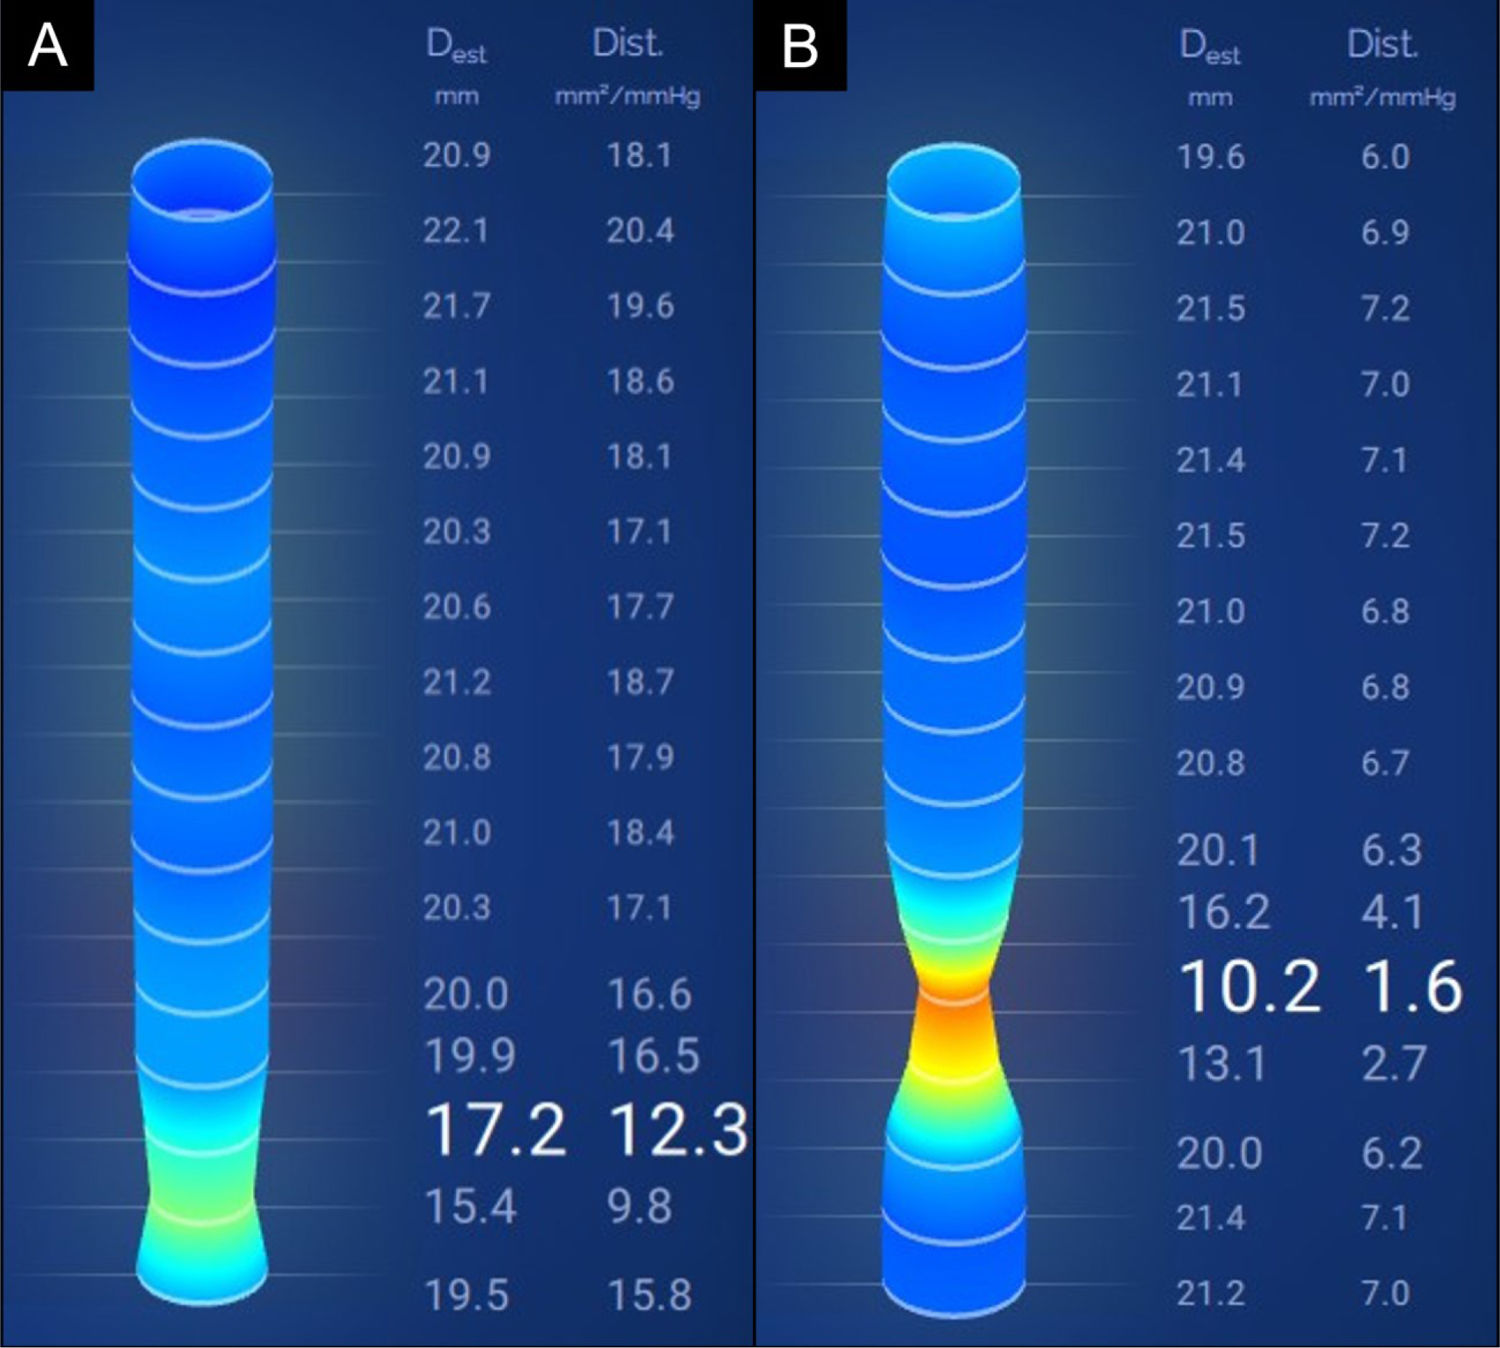Select the 13.1 diameter reading in panel B
Viewport: 1500px width, 1348px height.
[x=1222, y=1063]
